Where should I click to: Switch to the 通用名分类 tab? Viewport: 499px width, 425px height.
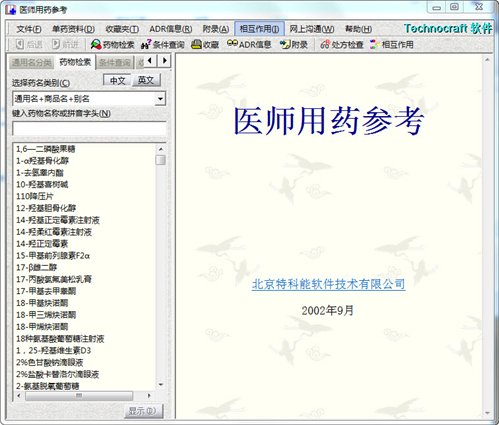pos(31,63)
